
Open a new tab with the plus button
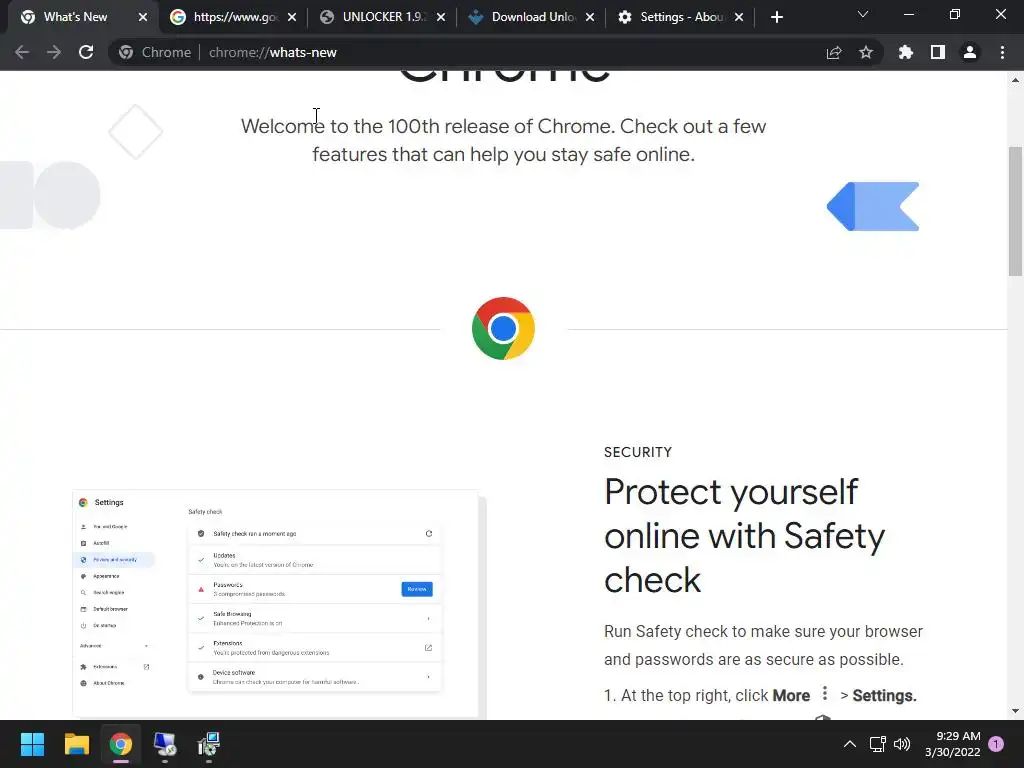[x=776, y=18]
